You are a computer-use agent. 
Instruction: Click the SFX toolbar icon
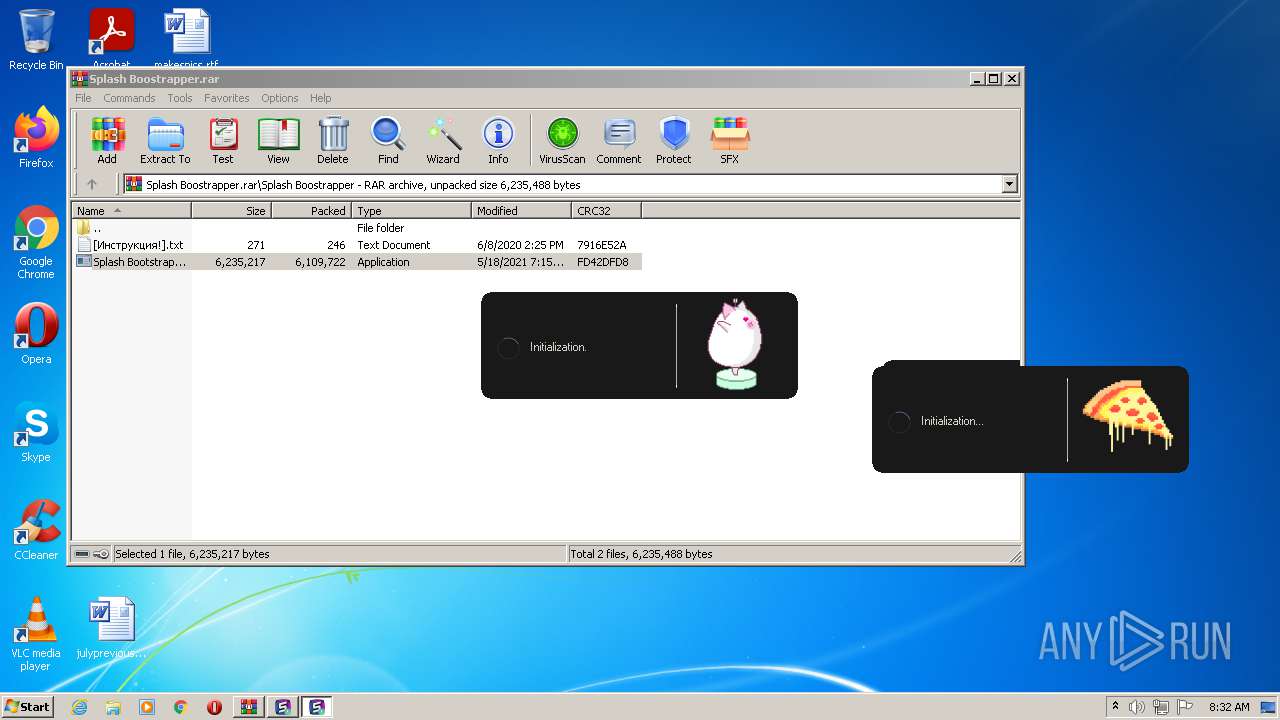(x=730, y=141)
